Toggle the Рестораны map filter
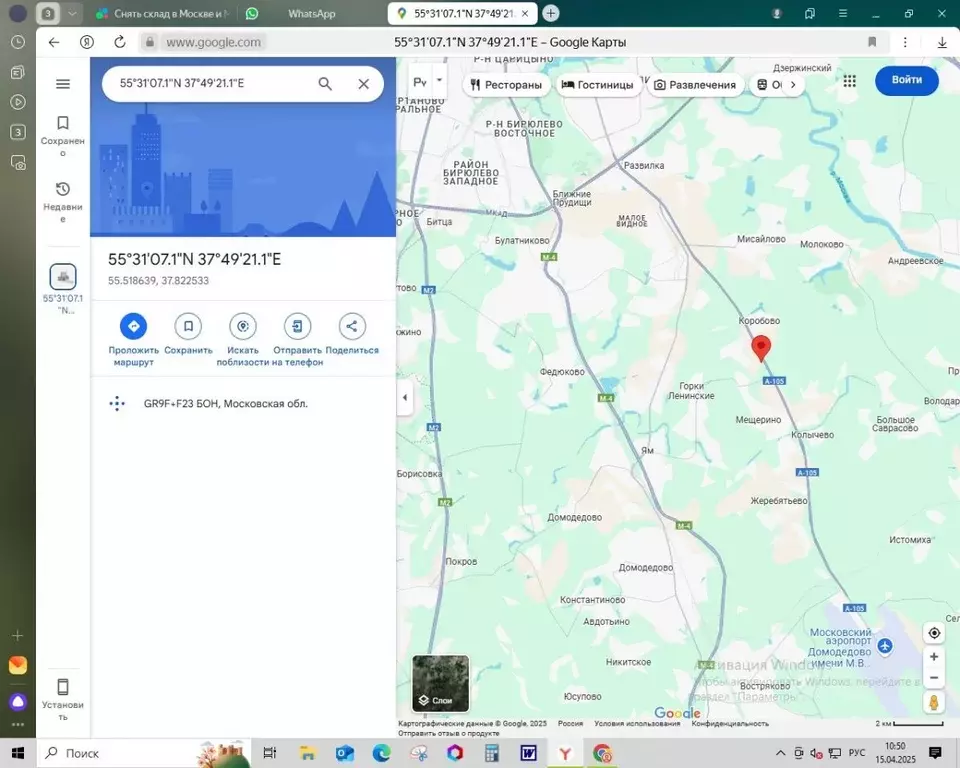 click(x=505, y=85)
